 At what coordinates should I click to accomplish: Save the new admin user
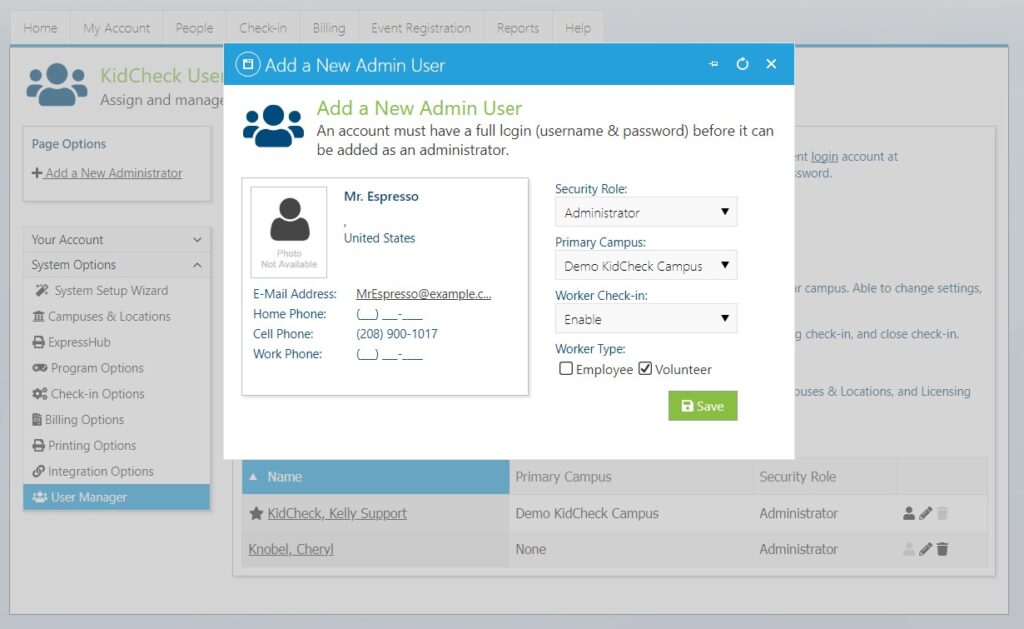tap(702, 407)
